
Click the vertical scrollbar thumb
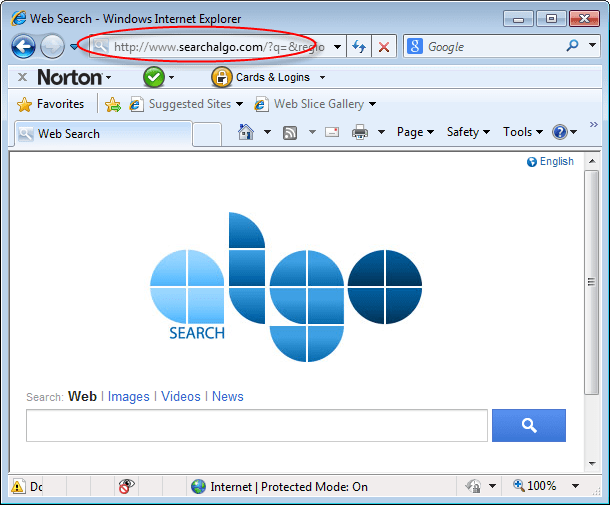pyautogui.click(x=592, y=282)
